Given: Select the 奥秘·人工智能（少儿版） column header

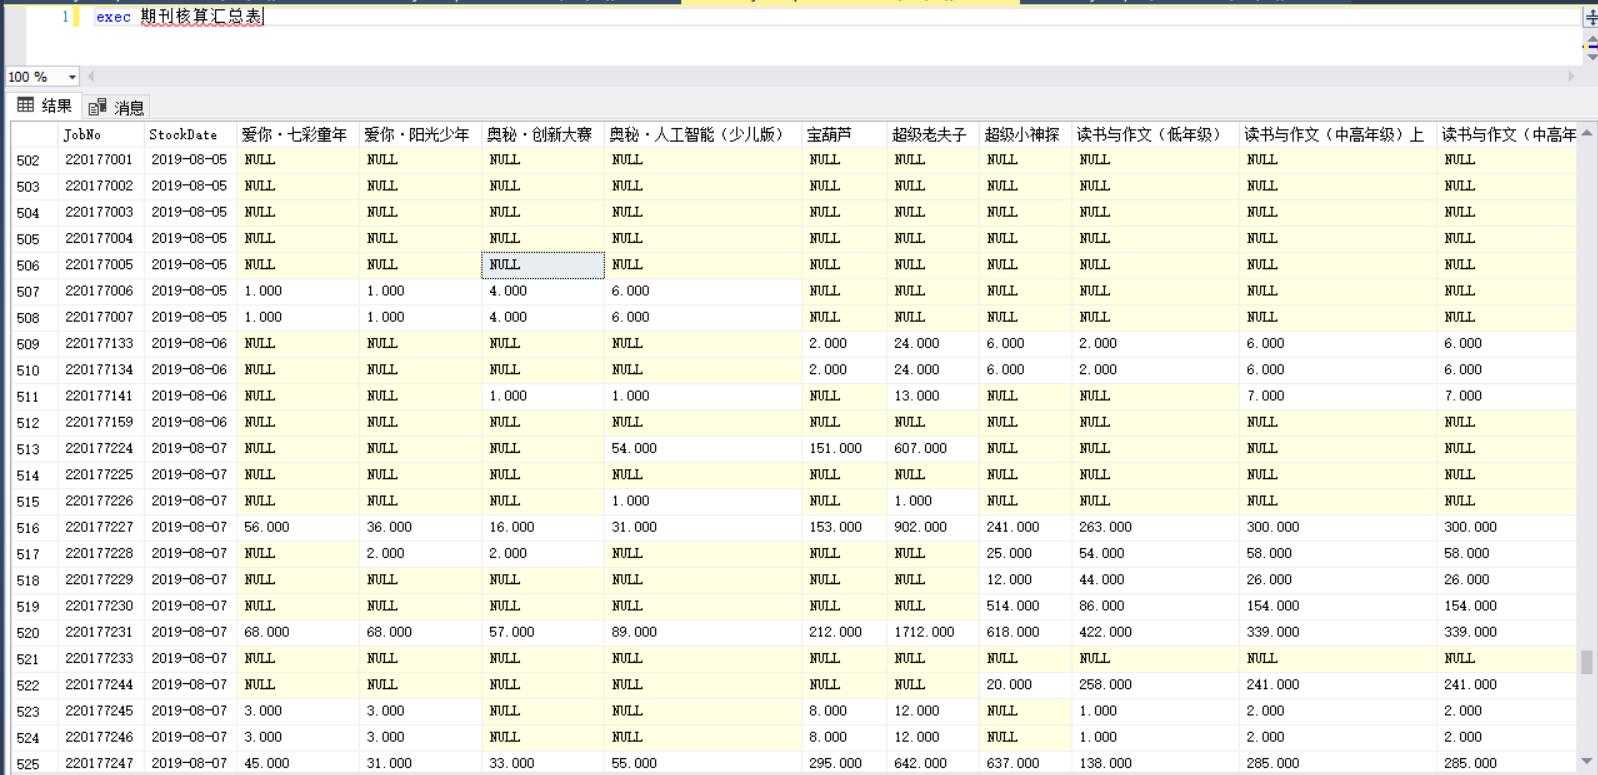Looking at the screenshot, I should coord(702,134).
